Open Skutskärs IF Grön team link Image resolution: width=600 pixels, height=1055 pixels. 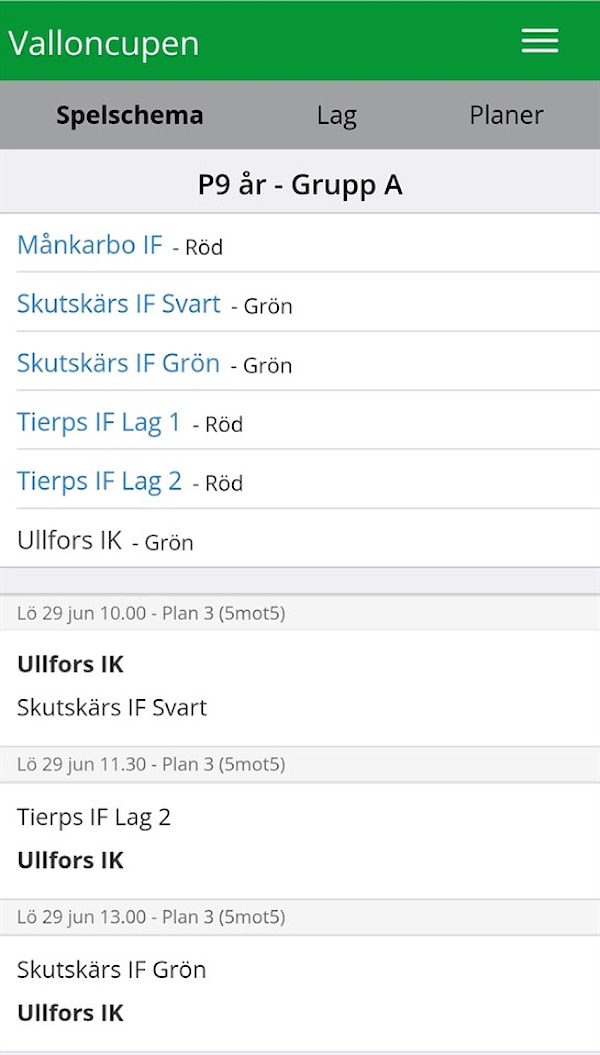(x=118, y=363)
